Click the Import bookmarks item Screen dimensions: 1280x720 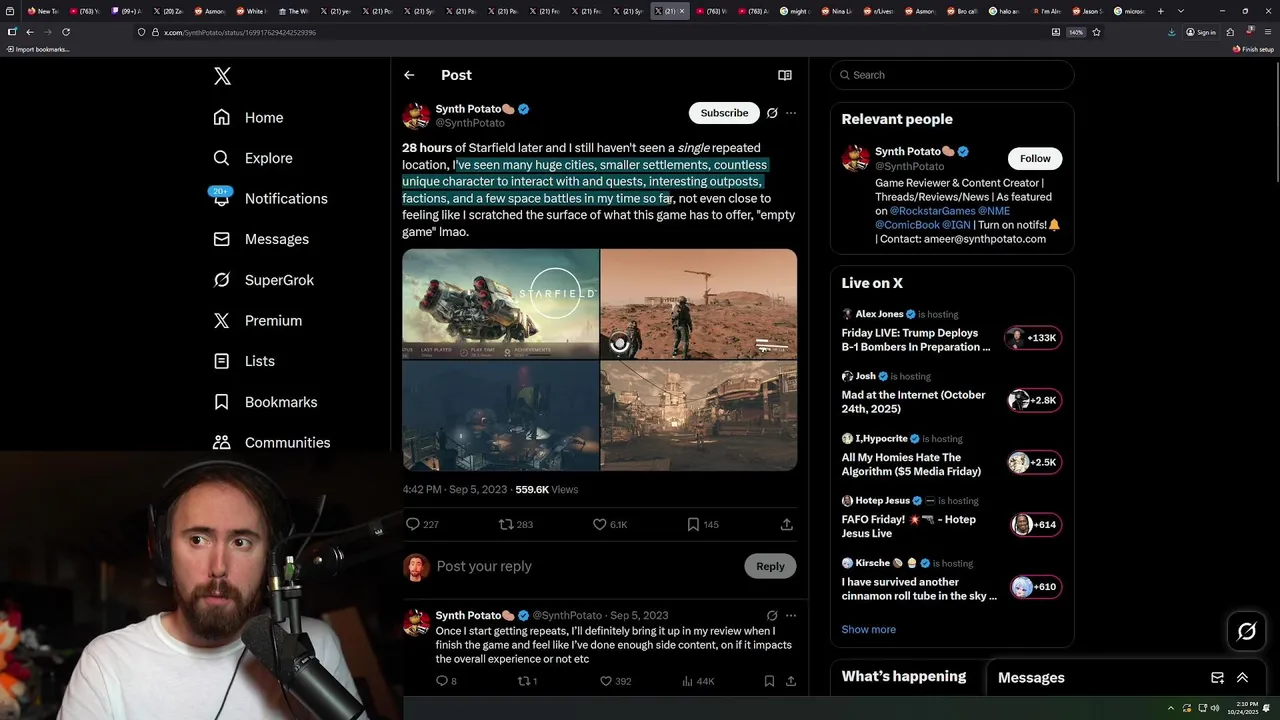coord(38,49)
